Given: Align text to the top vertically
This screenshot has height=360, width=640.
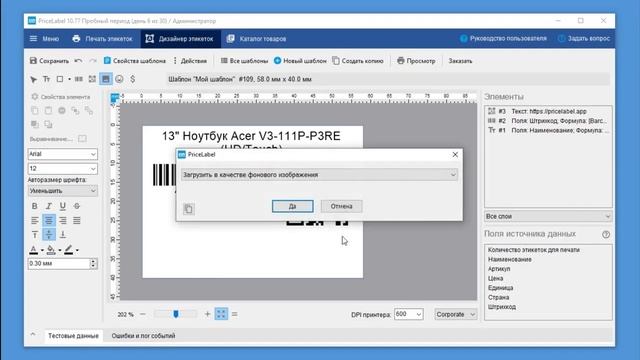Looking at the screenshot, I should click(35, 234).
